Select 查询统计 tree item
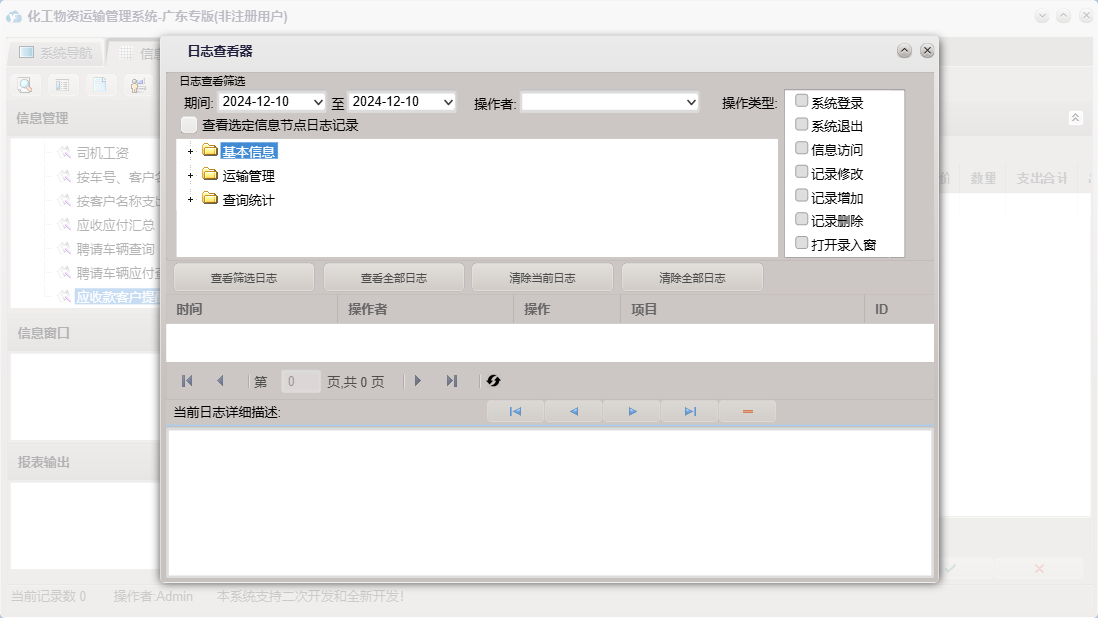The height and width of the screenshot is (618, 1098). (249, 200)
